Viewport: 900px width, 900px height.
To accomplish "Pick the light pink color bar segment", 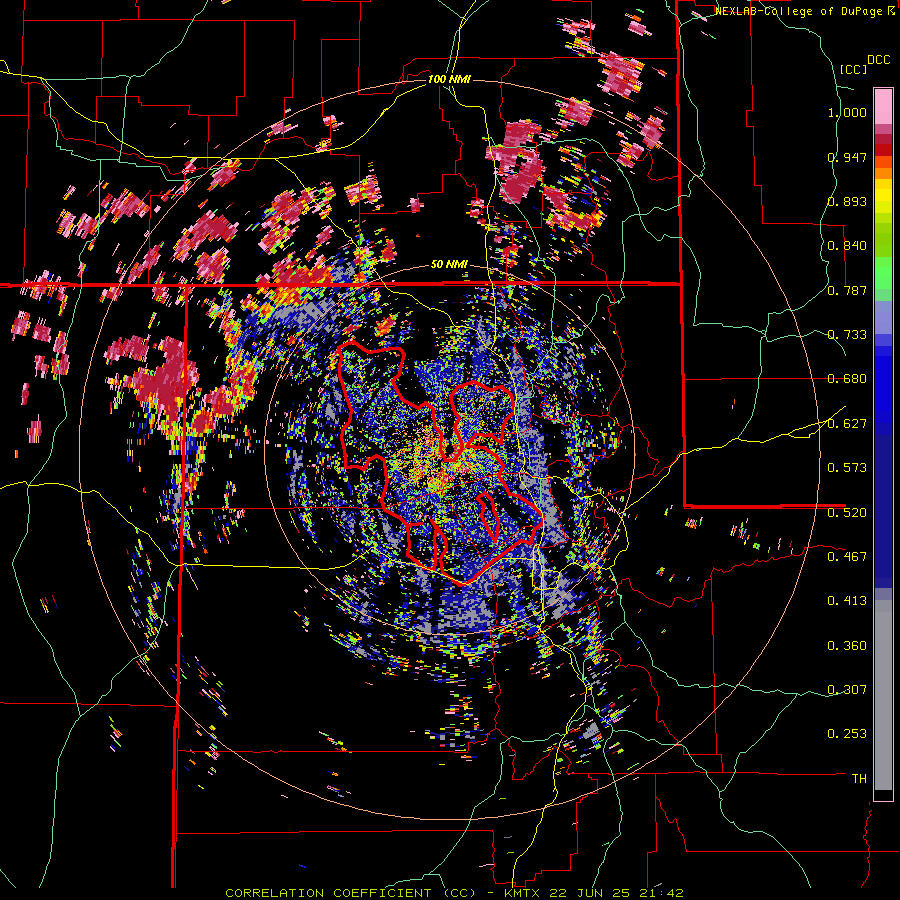I will pyautogui.click(x=883, y=107).
